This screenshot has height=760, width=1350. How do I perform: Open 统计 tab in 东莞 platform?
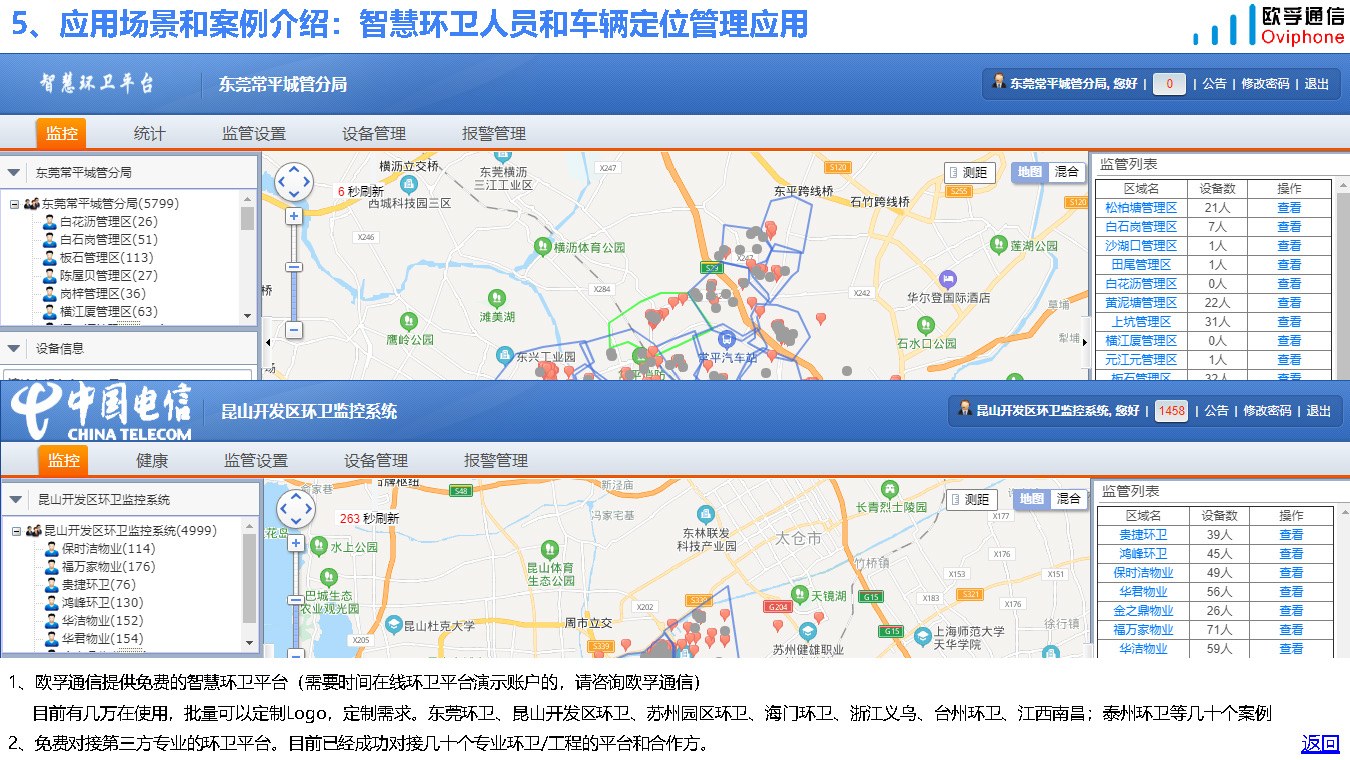point(150,133)
